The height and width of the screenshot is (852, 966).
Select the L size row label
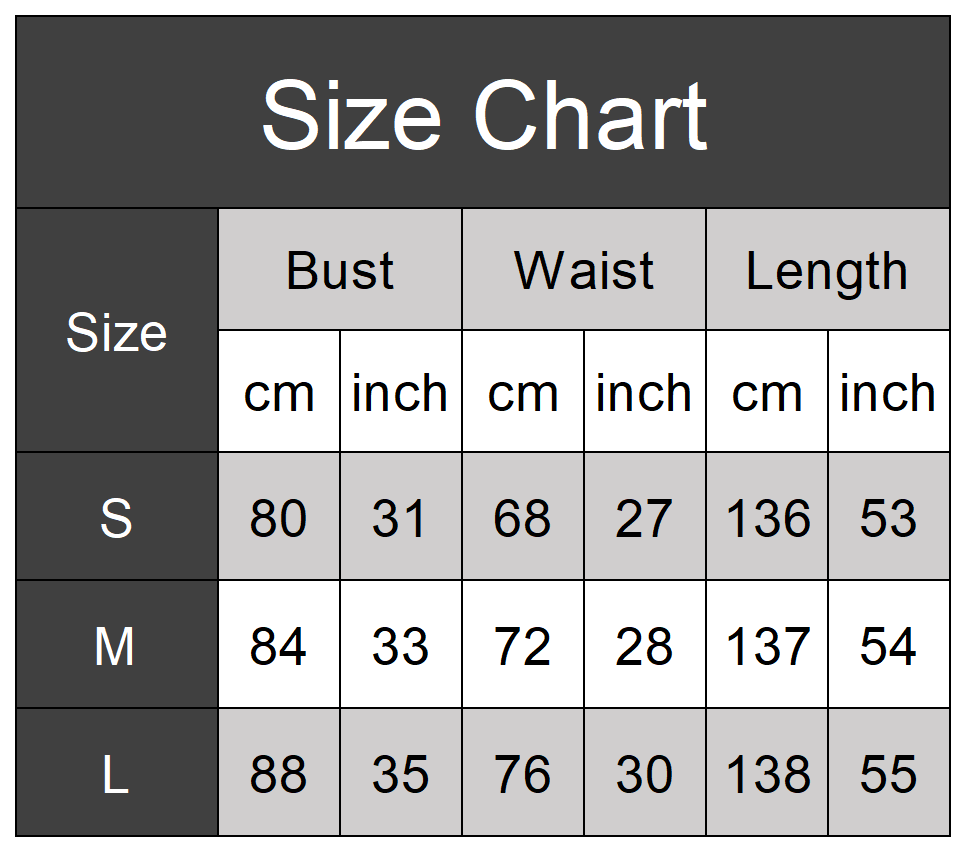[117, 773]
